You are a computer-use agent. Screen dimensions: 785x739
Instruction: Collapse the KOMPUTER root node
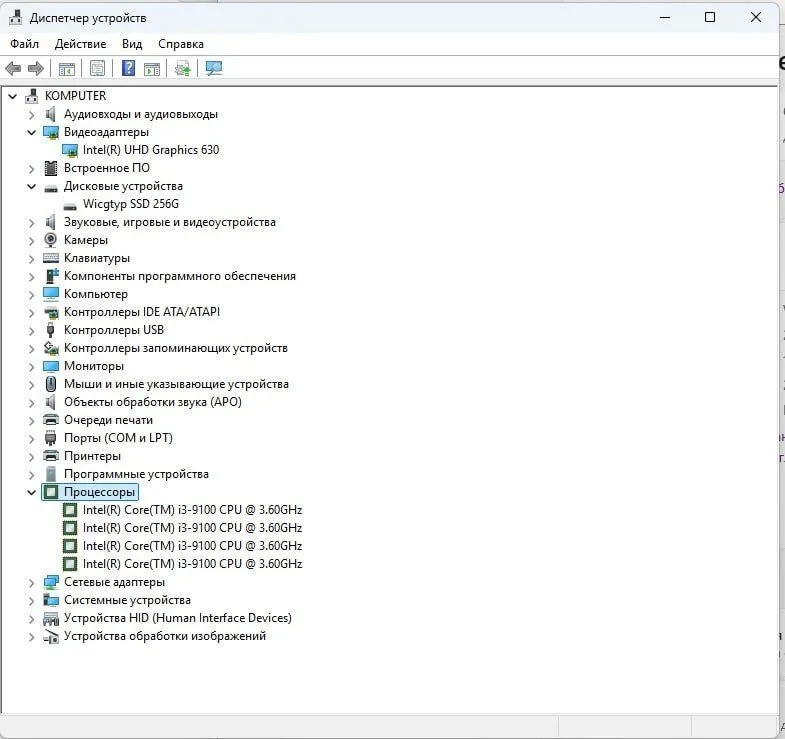coord(13,96)
